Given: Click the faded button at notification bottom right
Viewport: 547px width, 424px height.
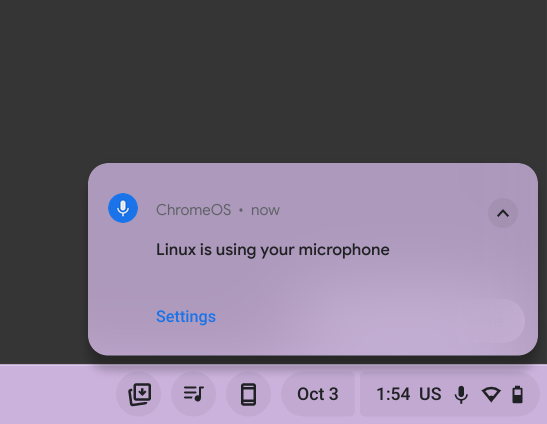Looking at the screenshot, I should pos(495,321).
